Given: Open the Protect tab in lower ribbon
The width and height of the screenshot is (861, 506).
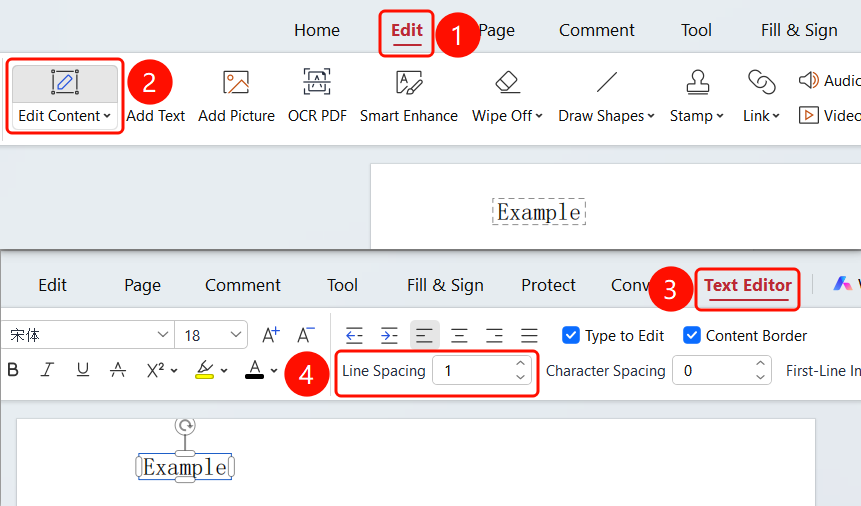Looking at the screenshot, I should pos(548,285).
